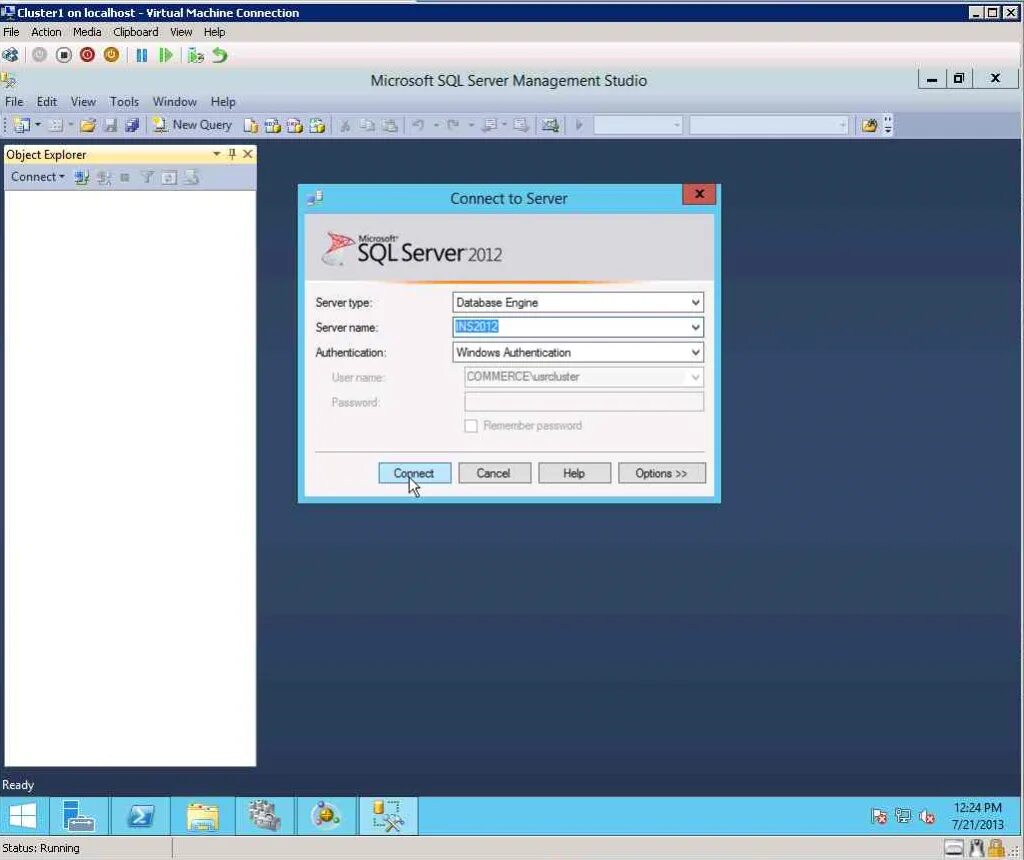Viewport: 1024px width, 860px height.
Task: Open the VM Connection Clipboard menu
Action: (x=135, y=32)
